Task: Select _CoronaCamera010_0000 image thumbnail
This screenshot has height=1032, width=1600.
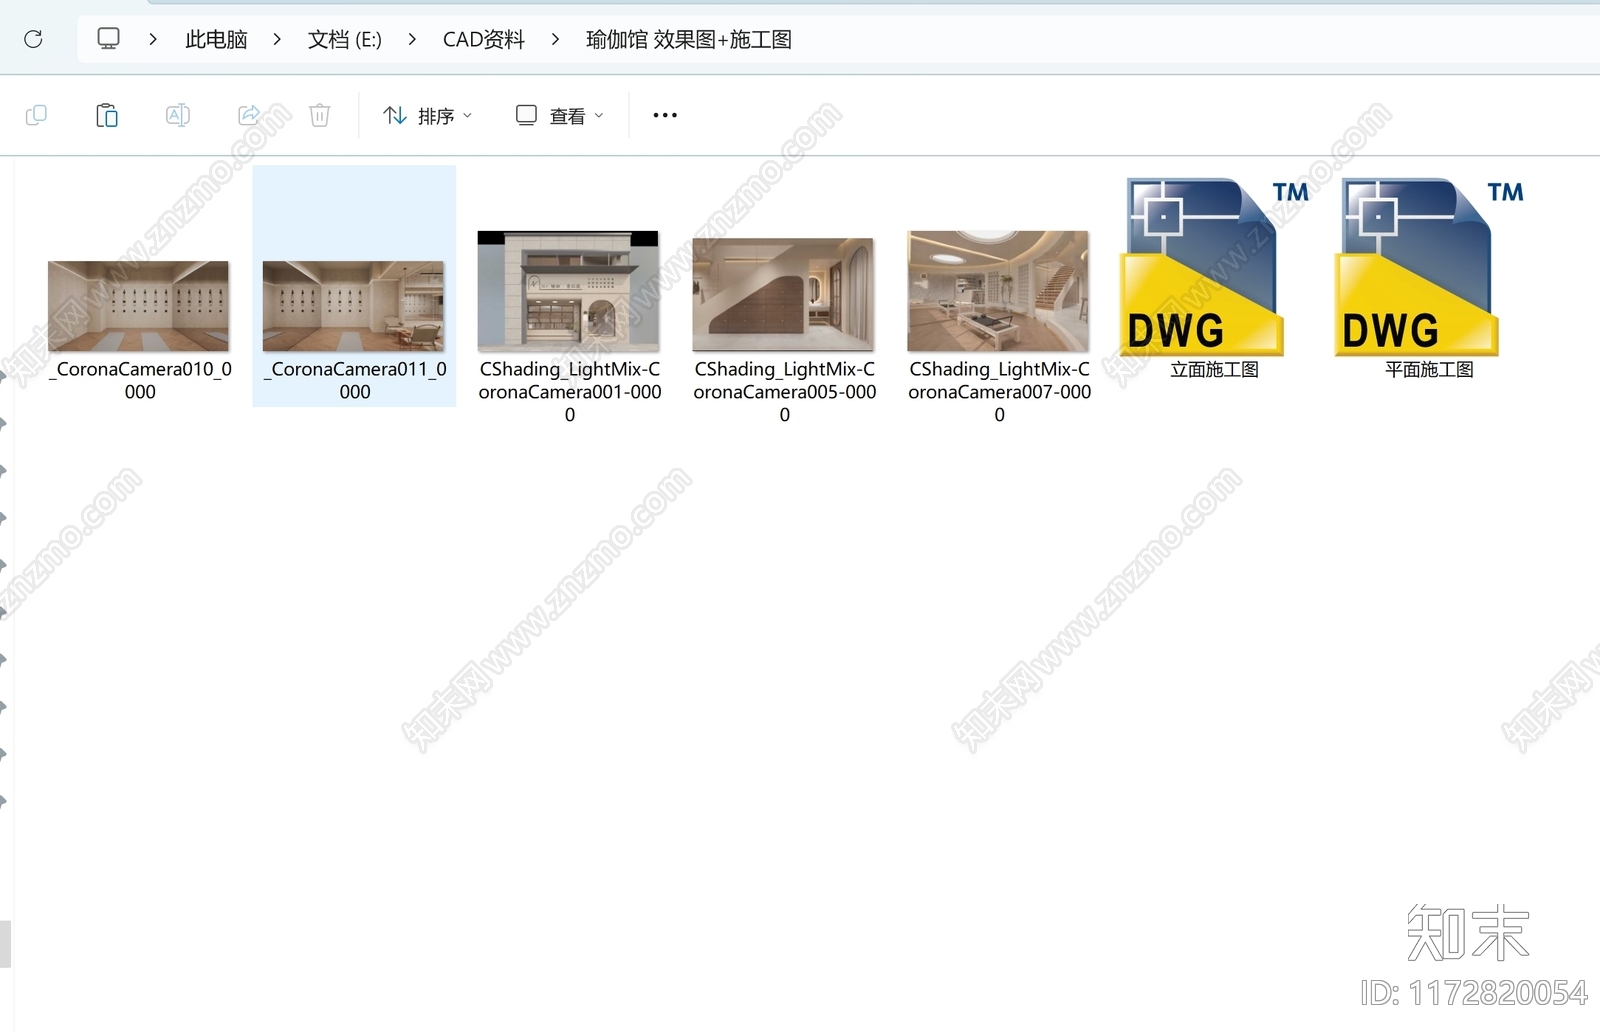Action: click(x=139, y=306)
